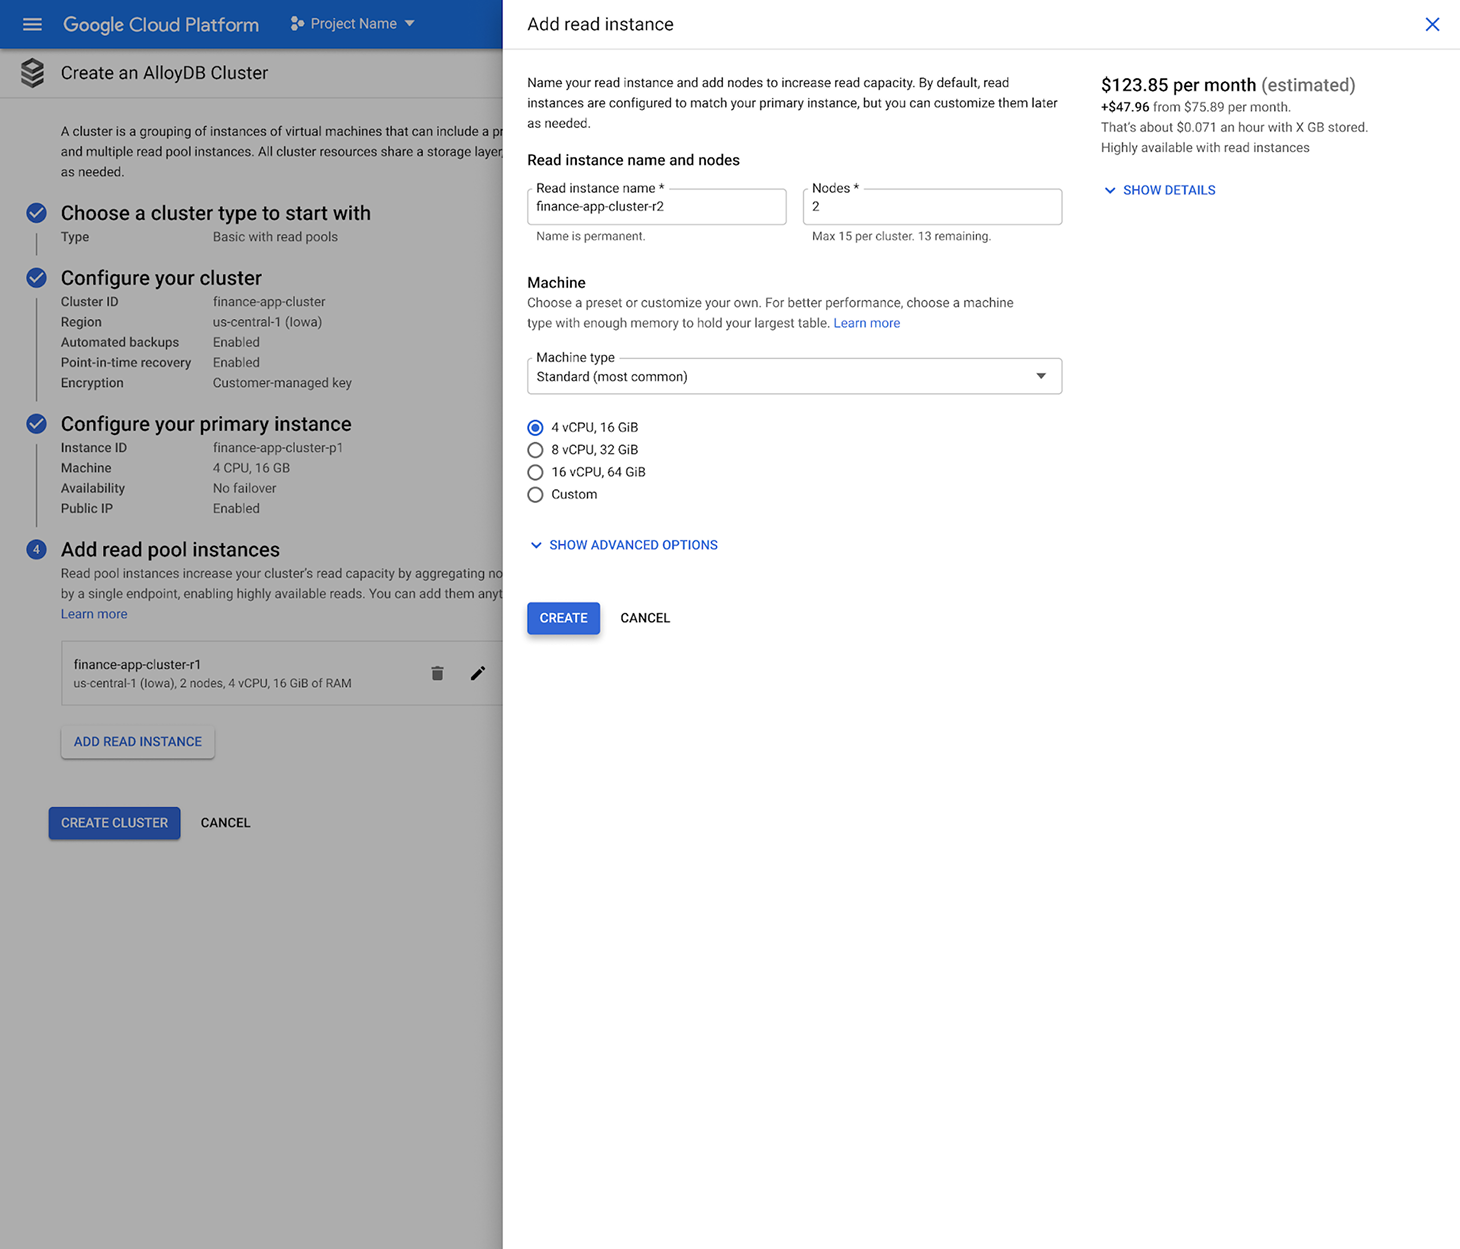Close the Add read instance panel
Viewport: 1460px width, 1249px height.
click(x=1432, y=24)
